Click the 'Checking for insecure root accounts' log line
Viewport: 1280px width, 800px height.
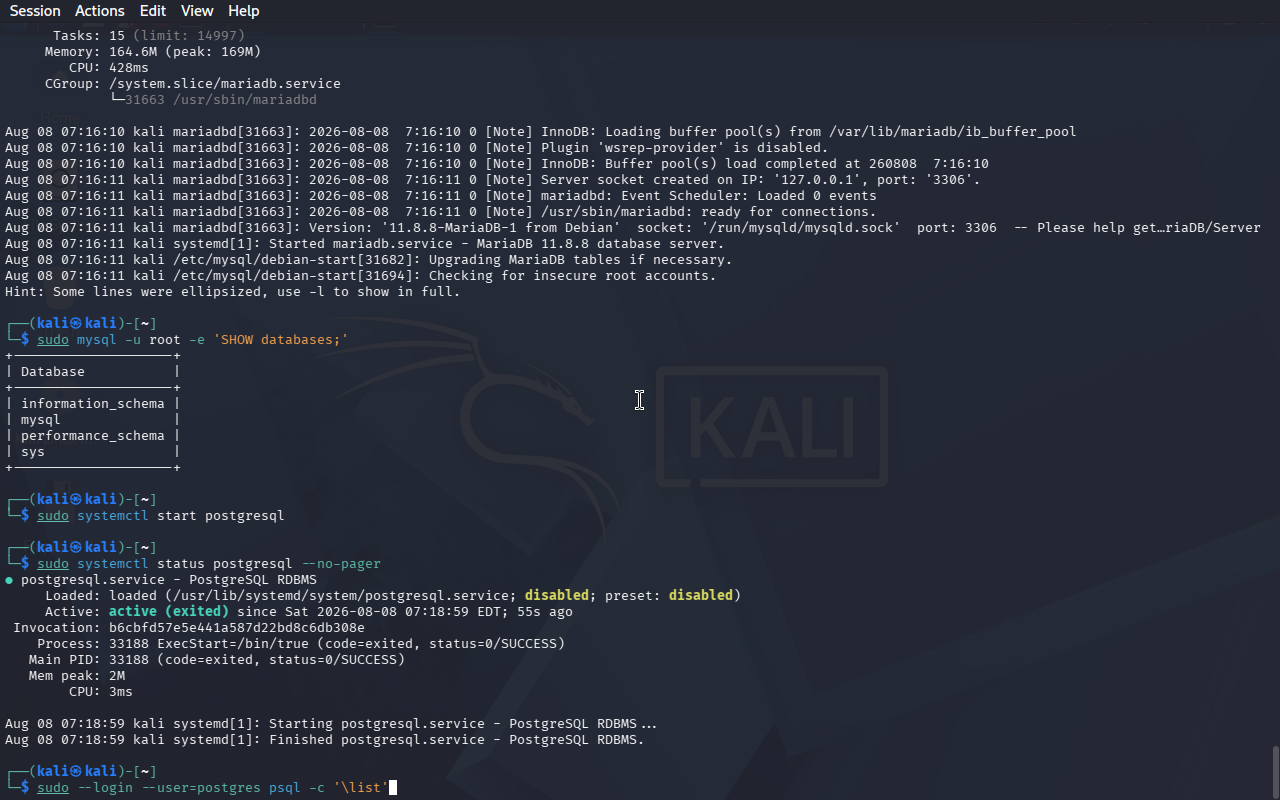[x=361, y=276]
